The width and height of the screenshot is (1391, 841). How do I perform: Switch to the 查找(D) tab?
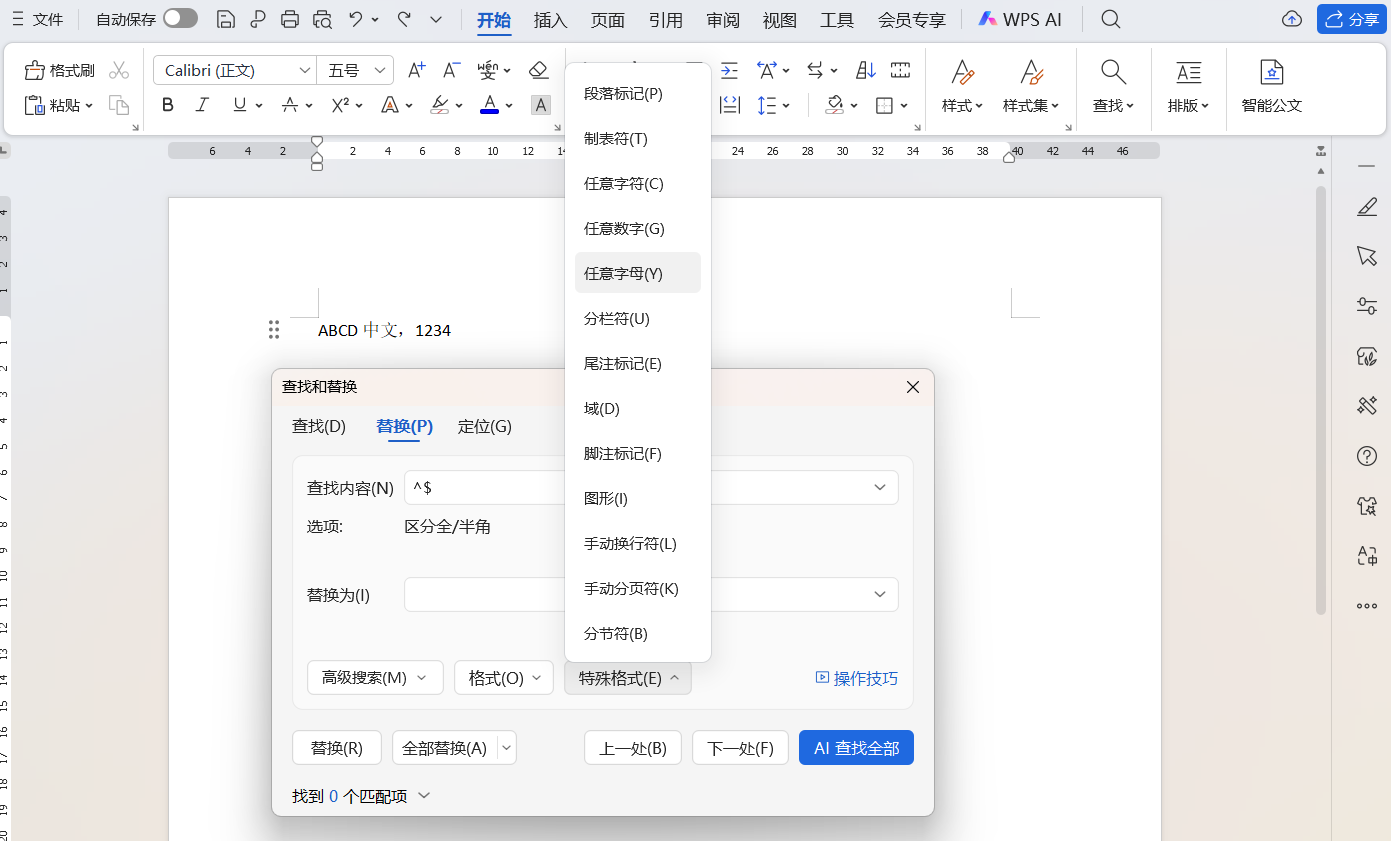tap(319, 426)
